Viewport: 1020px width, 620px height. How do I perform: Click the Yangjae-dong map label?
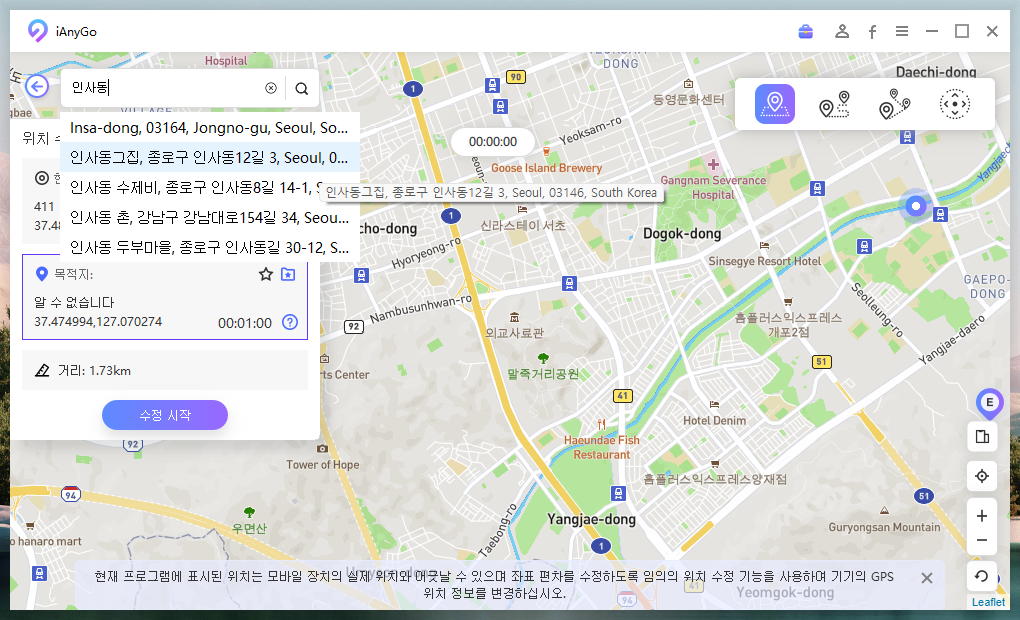point(591,519)
